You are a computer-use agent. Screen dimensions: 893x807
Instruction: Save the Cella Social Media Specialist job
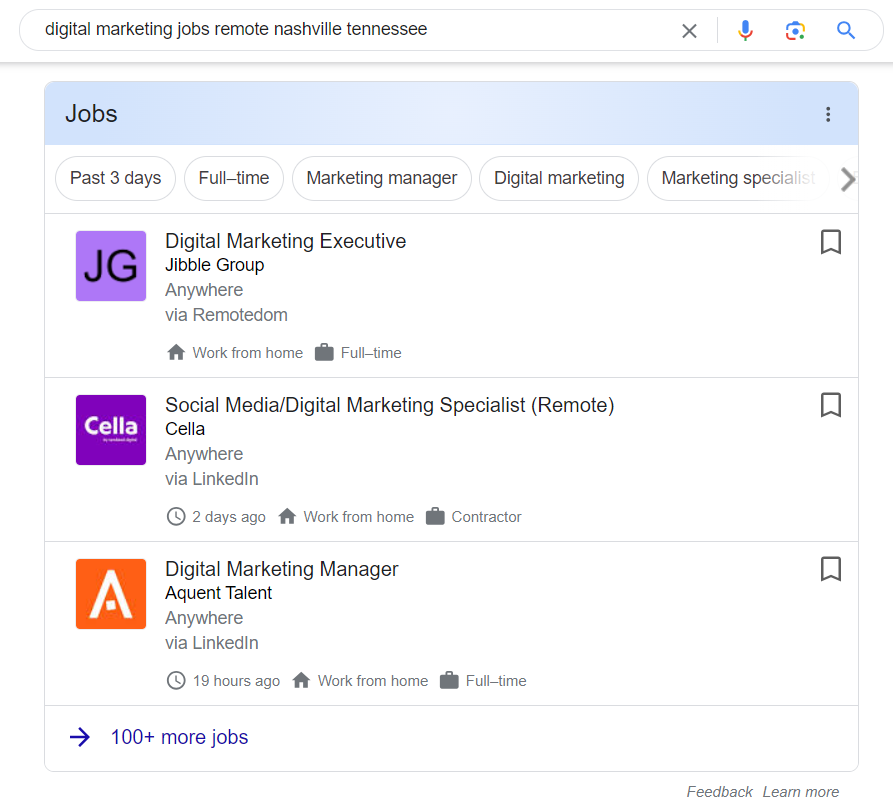pos(830,405)
